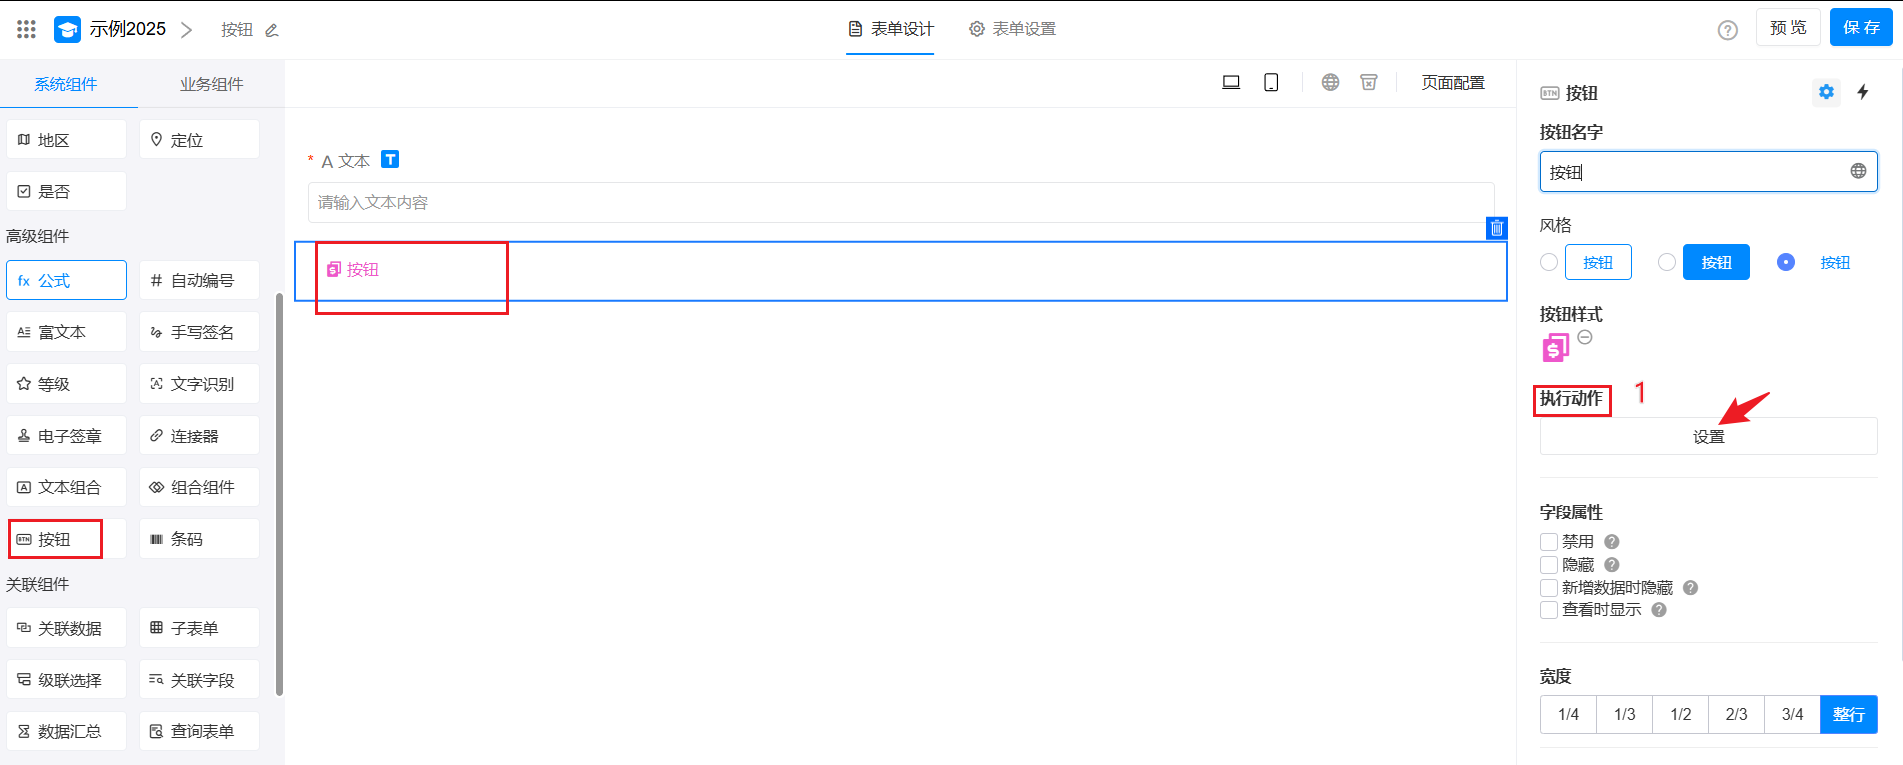The image size is (1903, 765).
Task: Switch to desktop preview layout icon
Action: 1231,83
